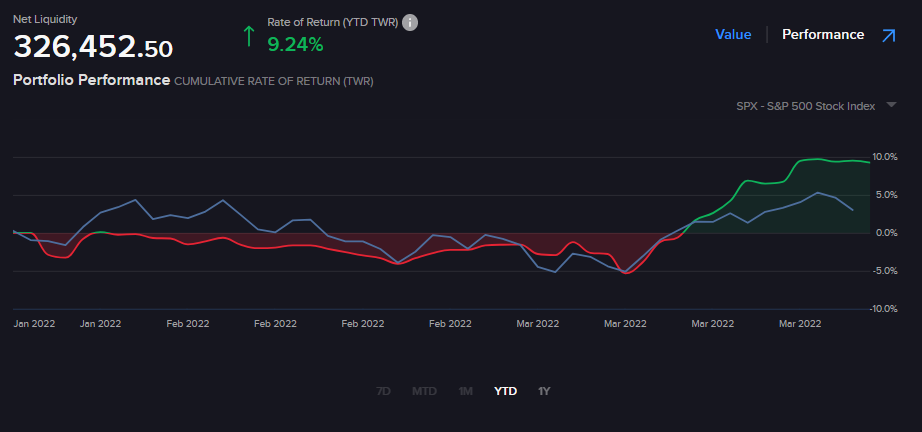
Task: Click the Net Liquidity amount 326,452.50
Action: [93, 47]
